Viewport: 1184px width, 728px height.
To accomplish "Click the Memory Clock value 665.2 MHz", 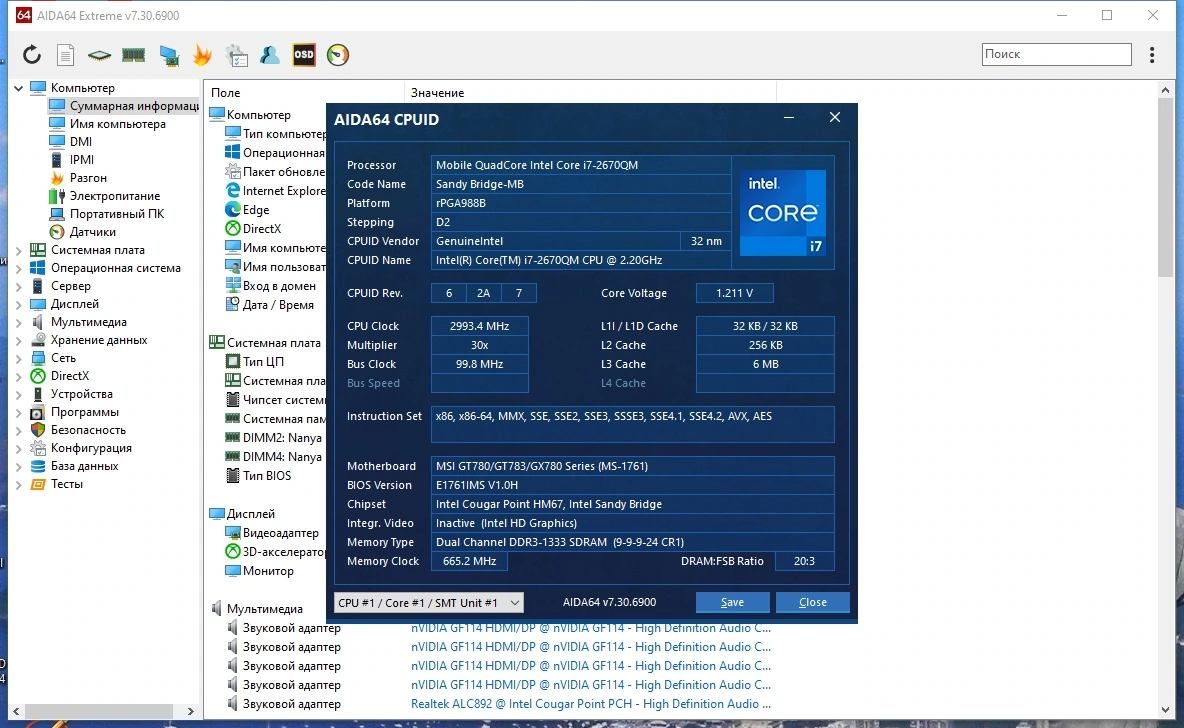I will tap(470, 561).
